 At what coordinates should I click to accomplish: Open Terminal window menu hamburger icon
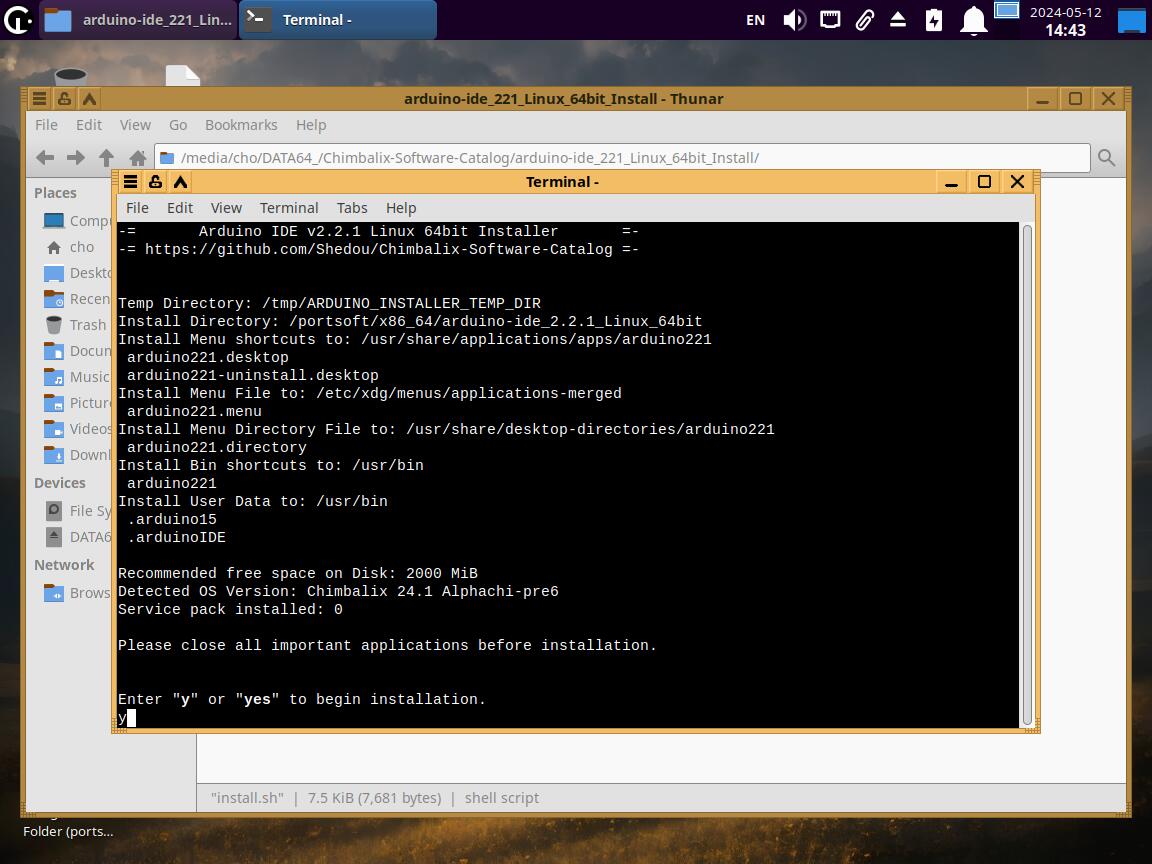click(131, 181)
